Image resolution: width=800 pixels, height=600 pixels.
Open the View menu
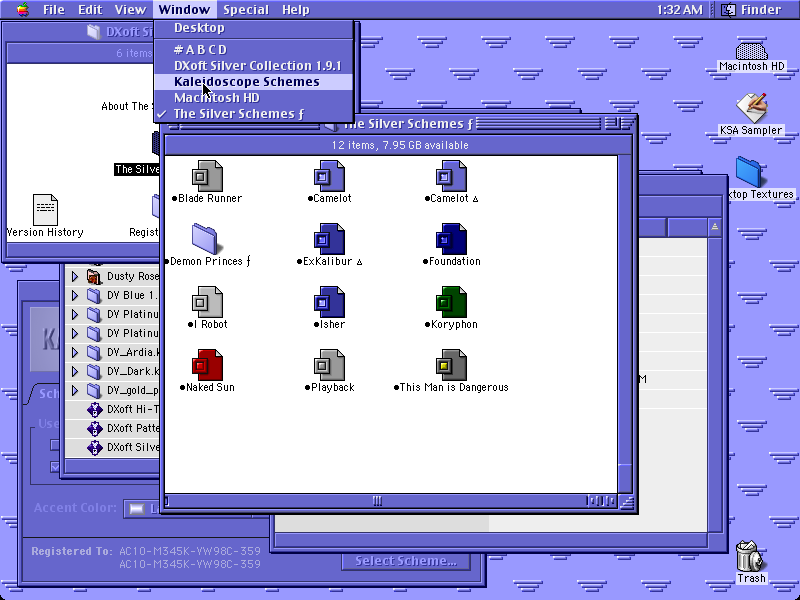[x=130, y=9]
